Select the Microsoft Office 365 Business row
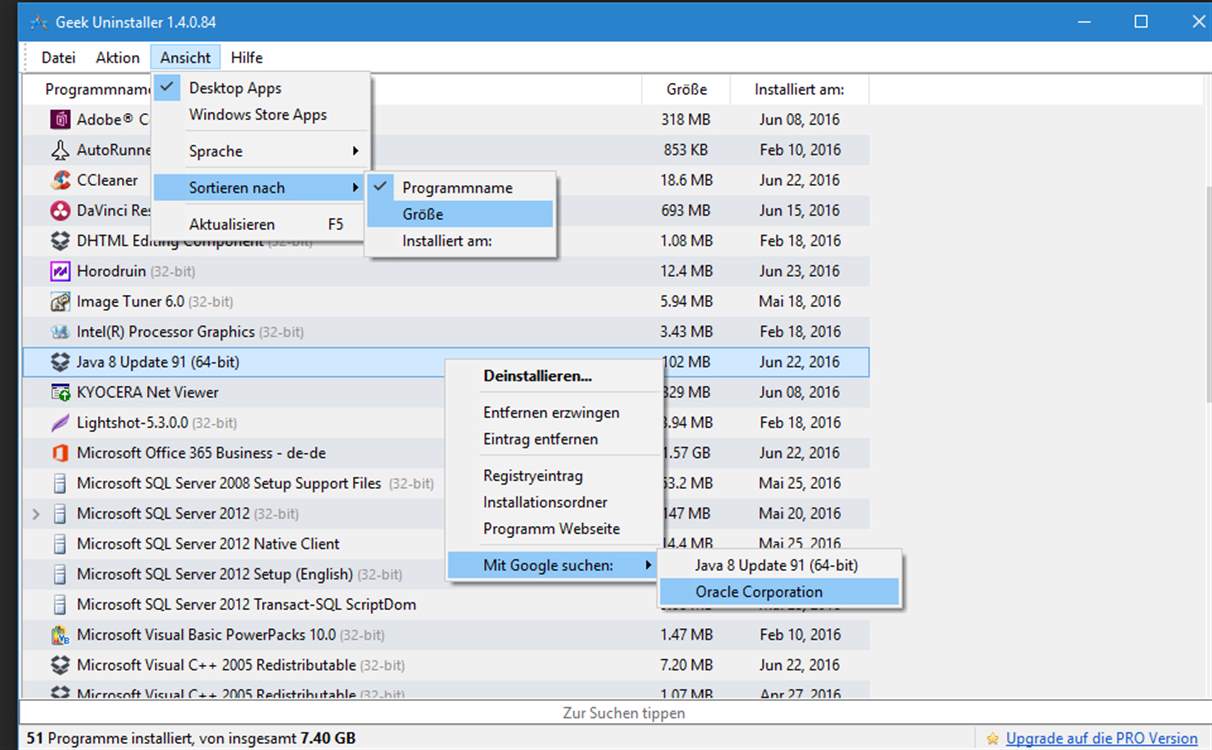Image resolution: width=1212 pixels, height=750 pixels. tap(445, 453)
